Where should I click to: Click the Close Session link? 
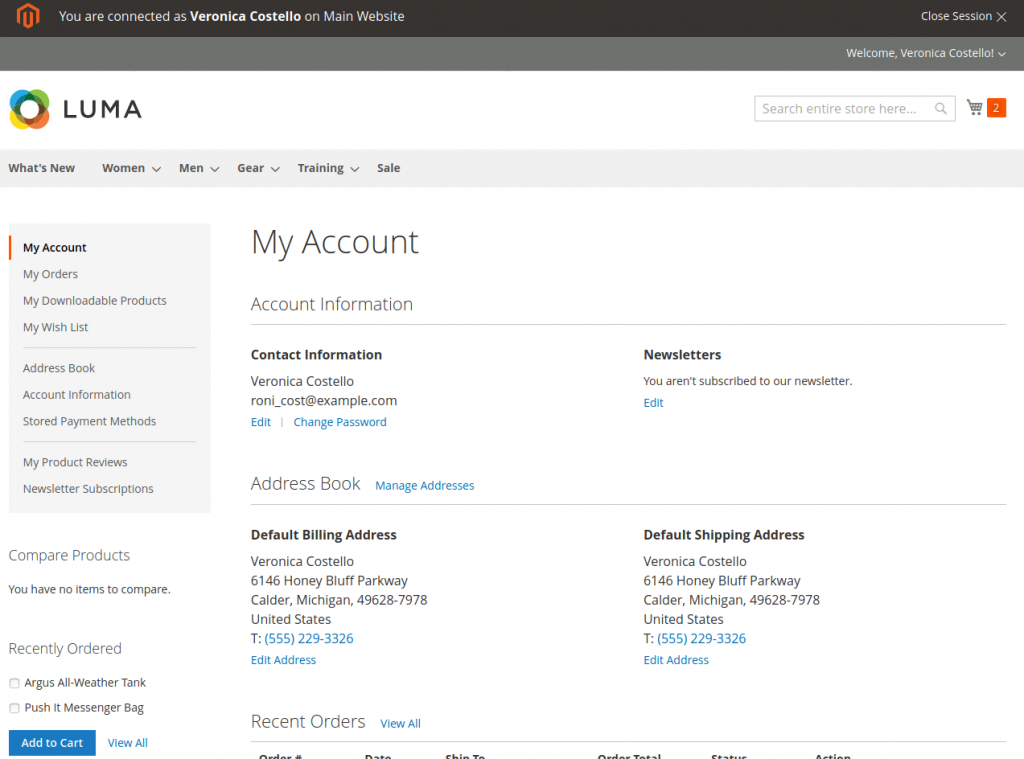956,16
